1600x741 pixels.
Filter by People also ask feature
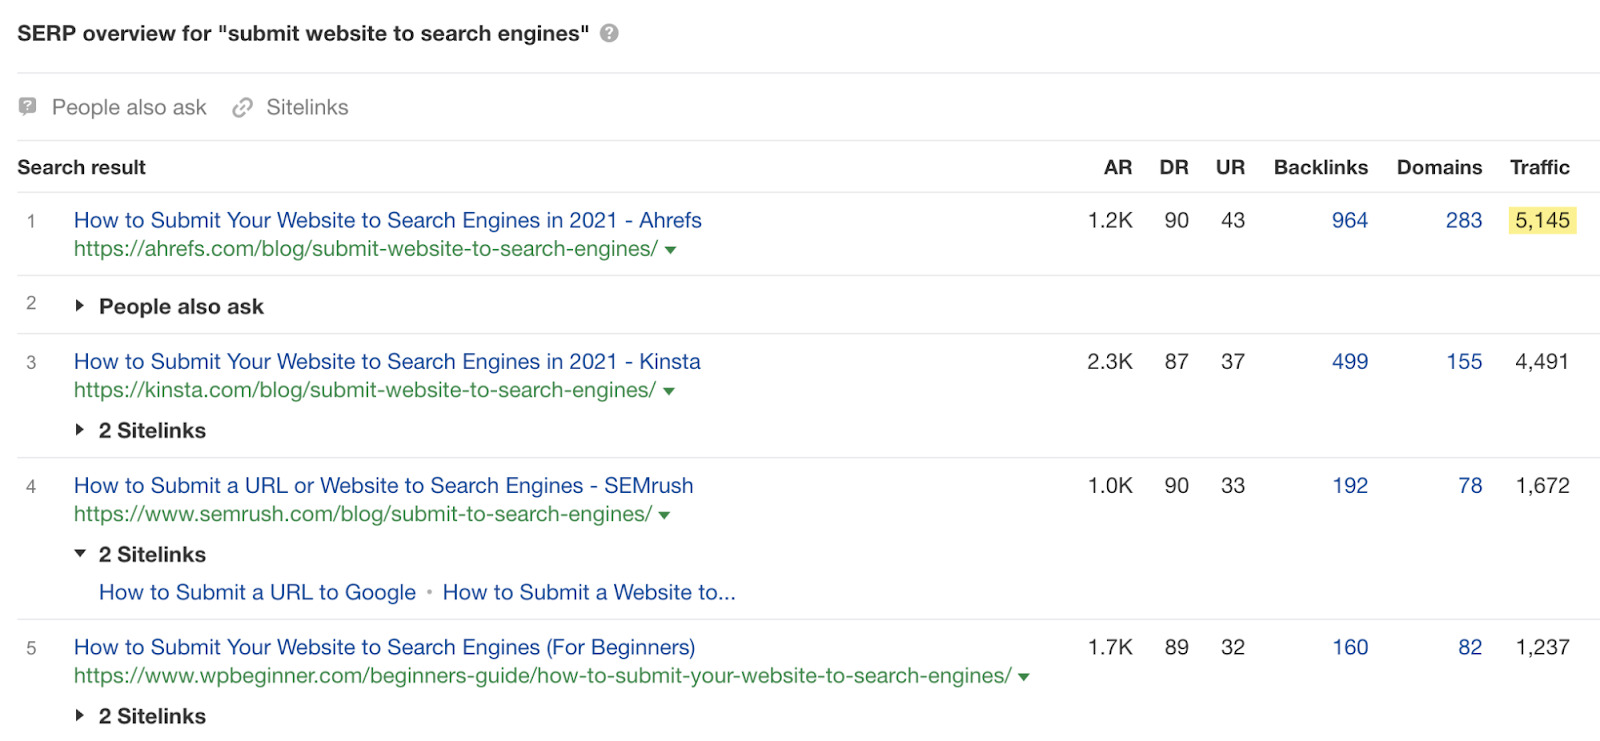(x=128, y=107)
